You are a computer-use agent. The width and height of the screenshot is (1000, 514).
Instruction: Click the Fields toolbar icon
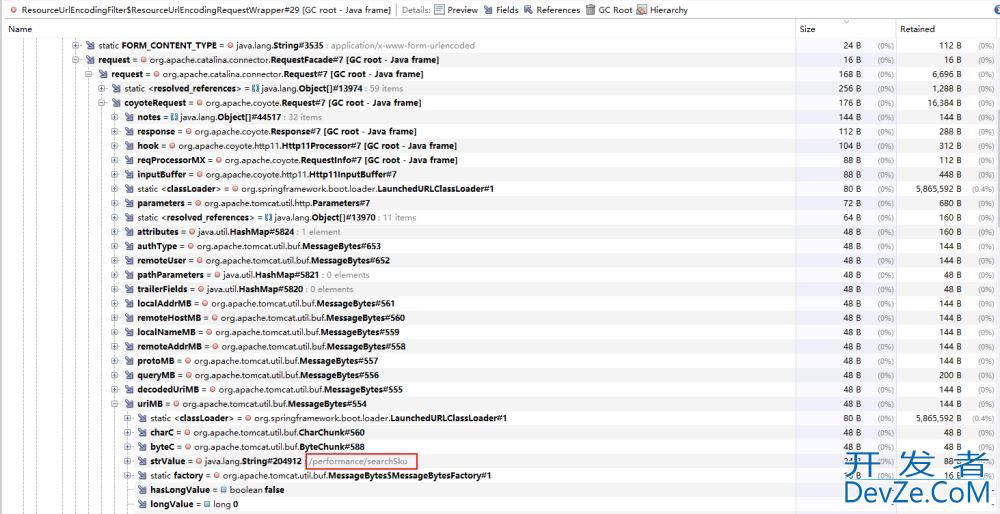(489, 10)
